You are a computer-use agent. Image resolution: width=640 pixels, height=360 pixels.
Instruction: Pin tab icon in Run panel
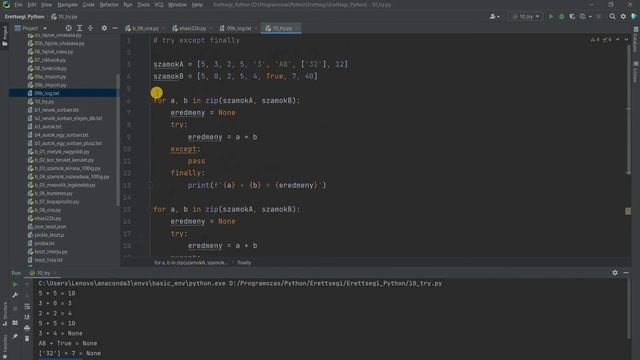coord(15,337)
